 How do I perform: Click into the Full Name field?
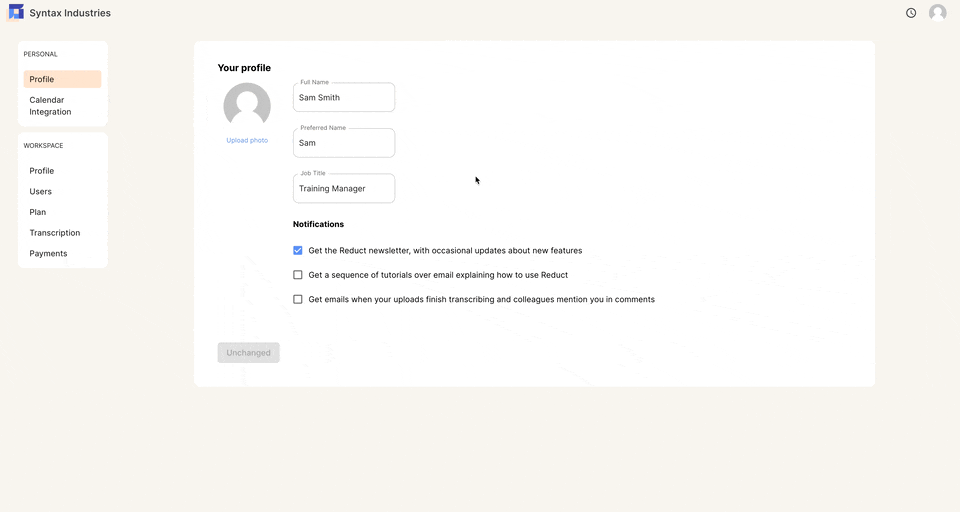344,97
